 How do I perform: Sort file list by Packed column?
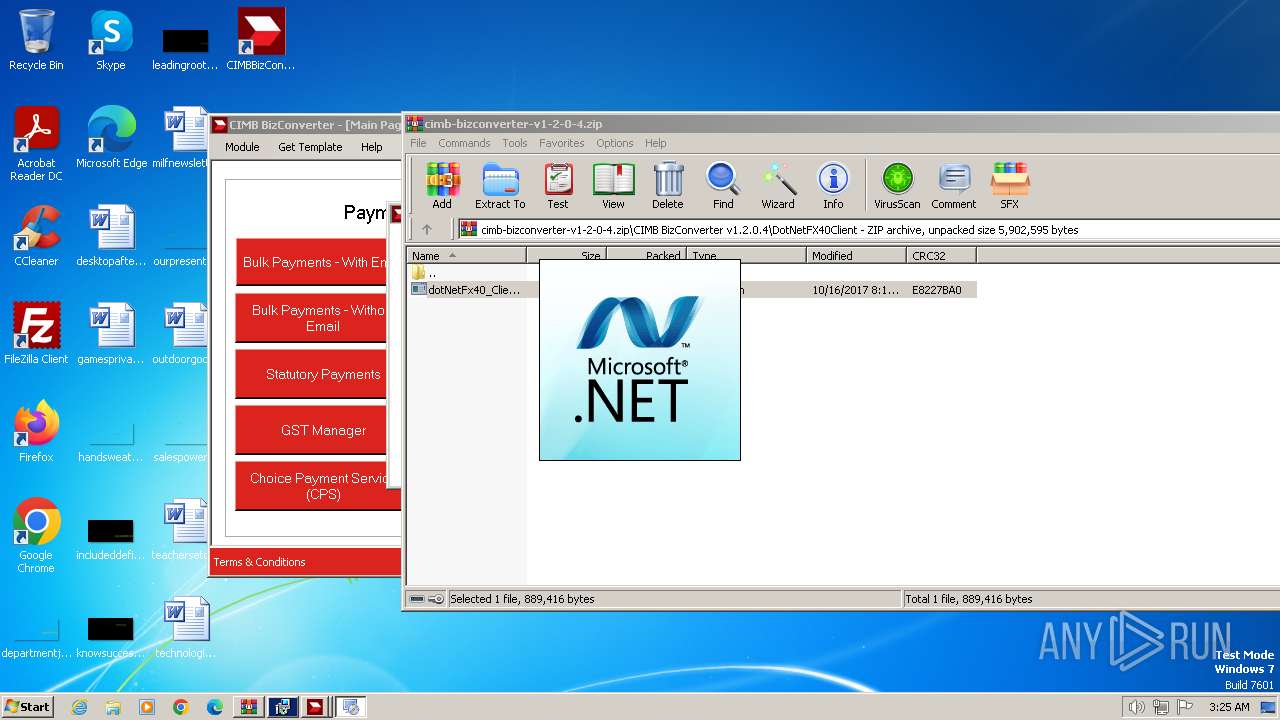tap(646, 256)
